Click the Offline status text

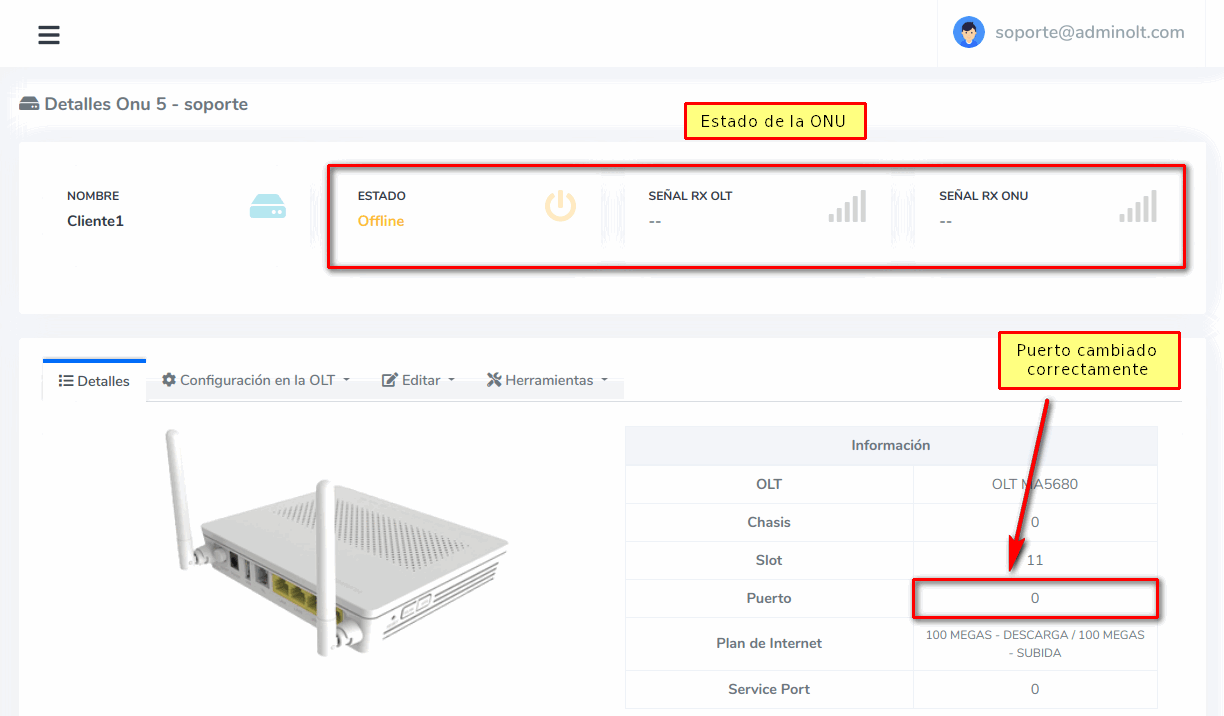(x=381, y=221)
